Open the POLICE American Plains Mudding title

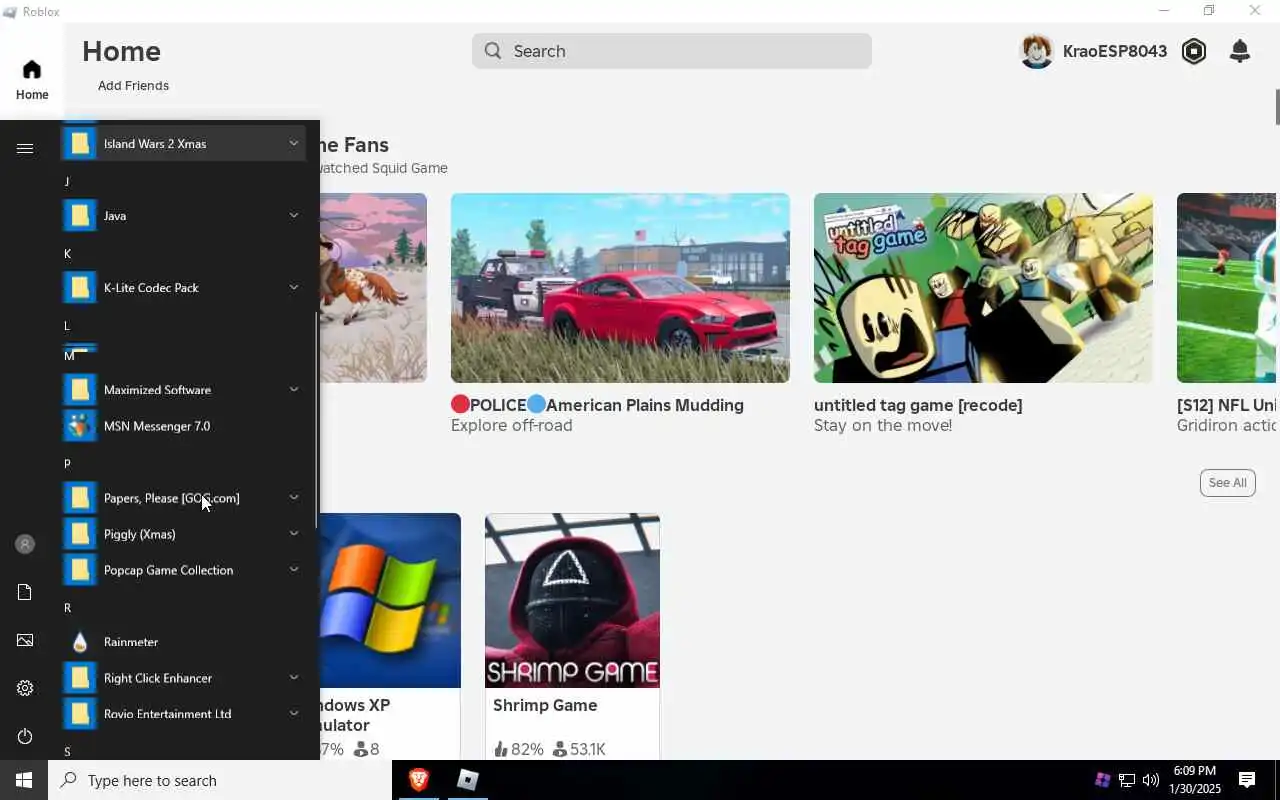[597, 405]
